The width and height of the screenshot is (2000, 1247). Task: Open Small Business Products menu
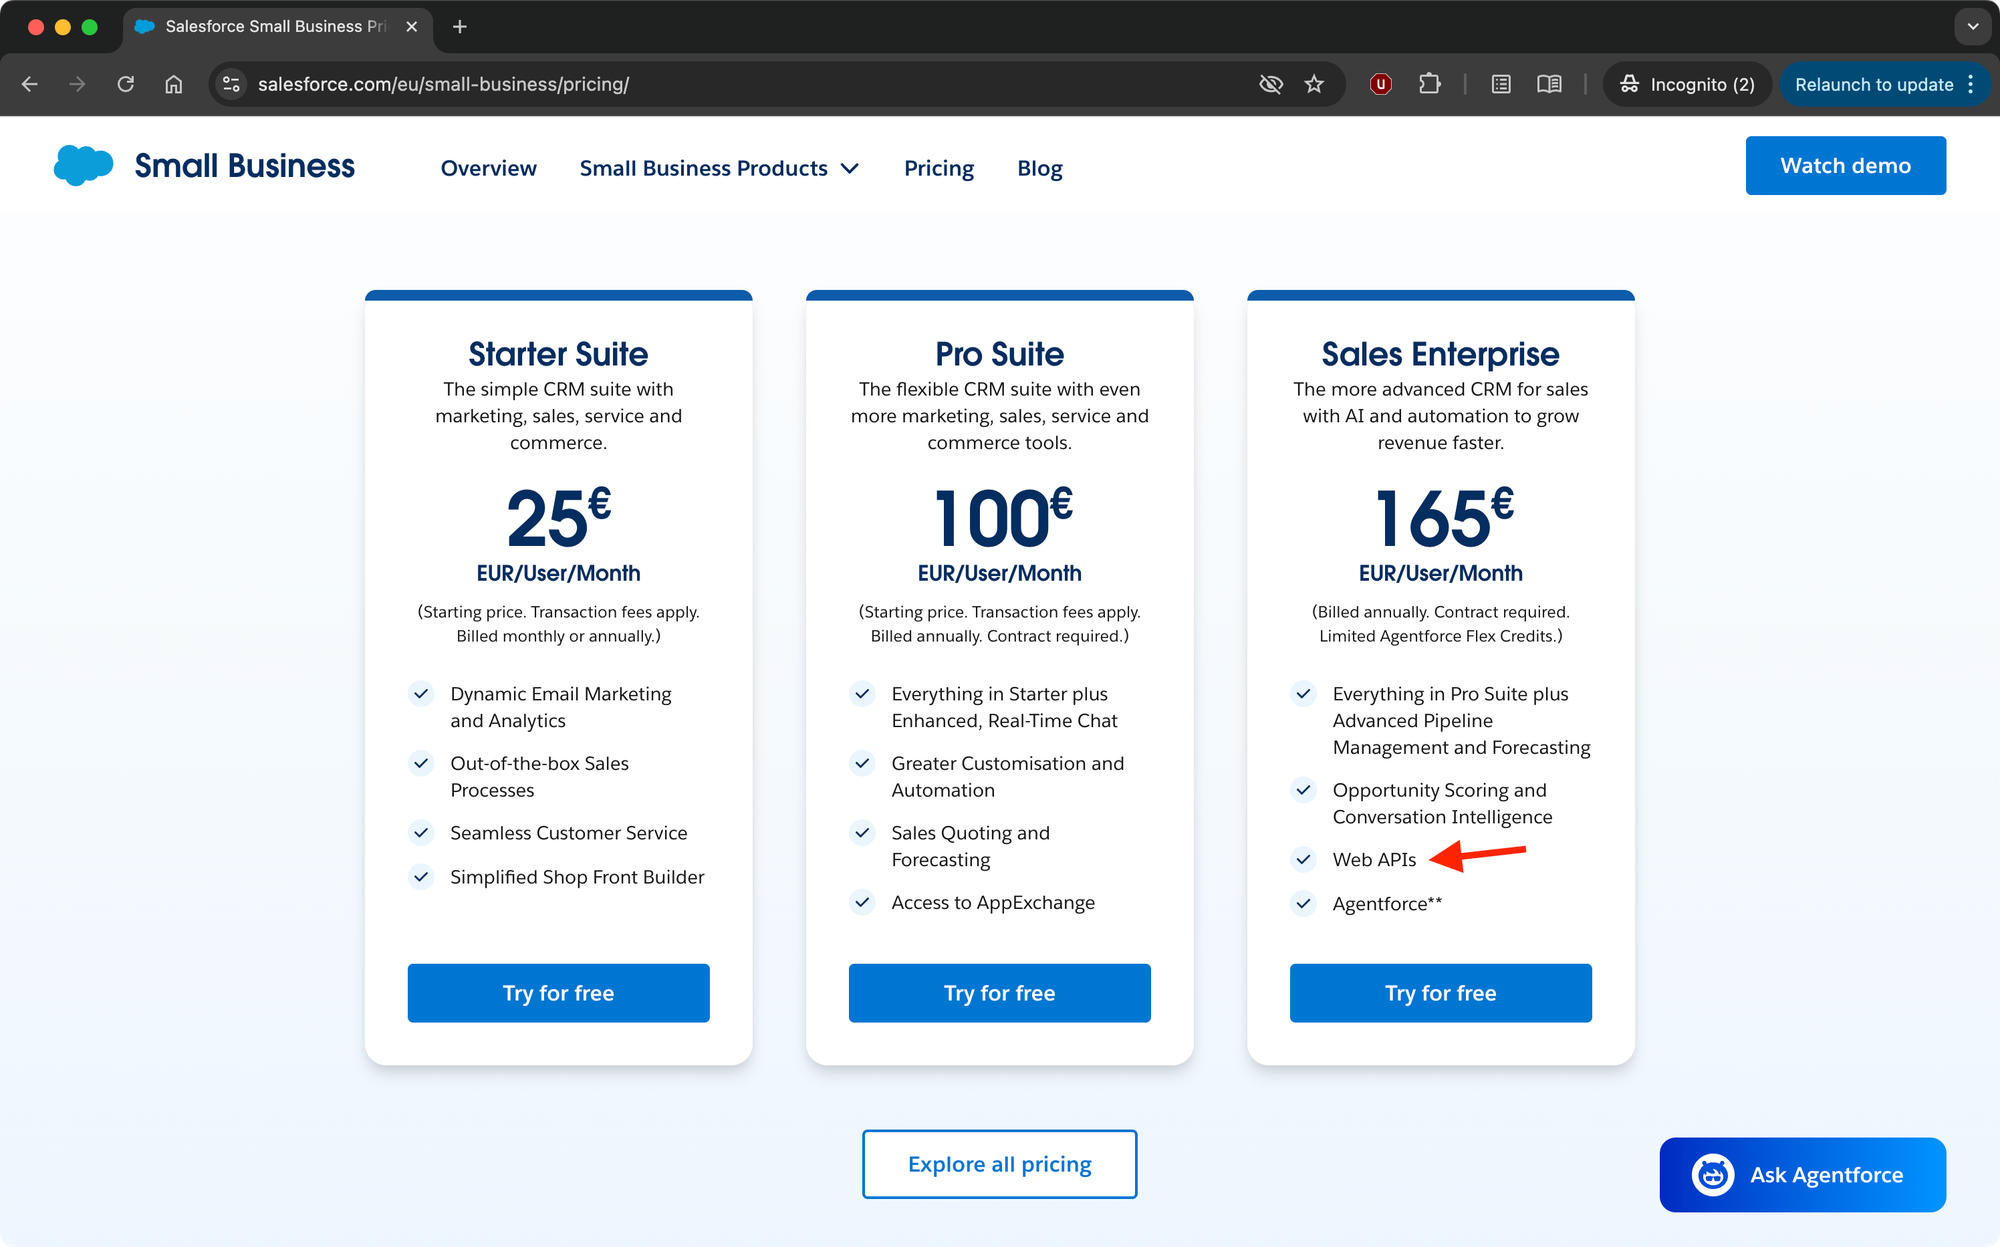tap(704, 168)
